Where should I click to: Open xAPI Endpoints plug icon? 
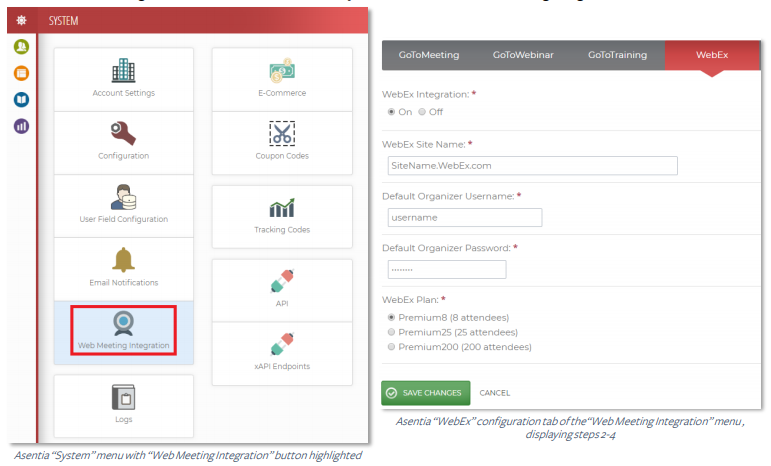(282, 344)
